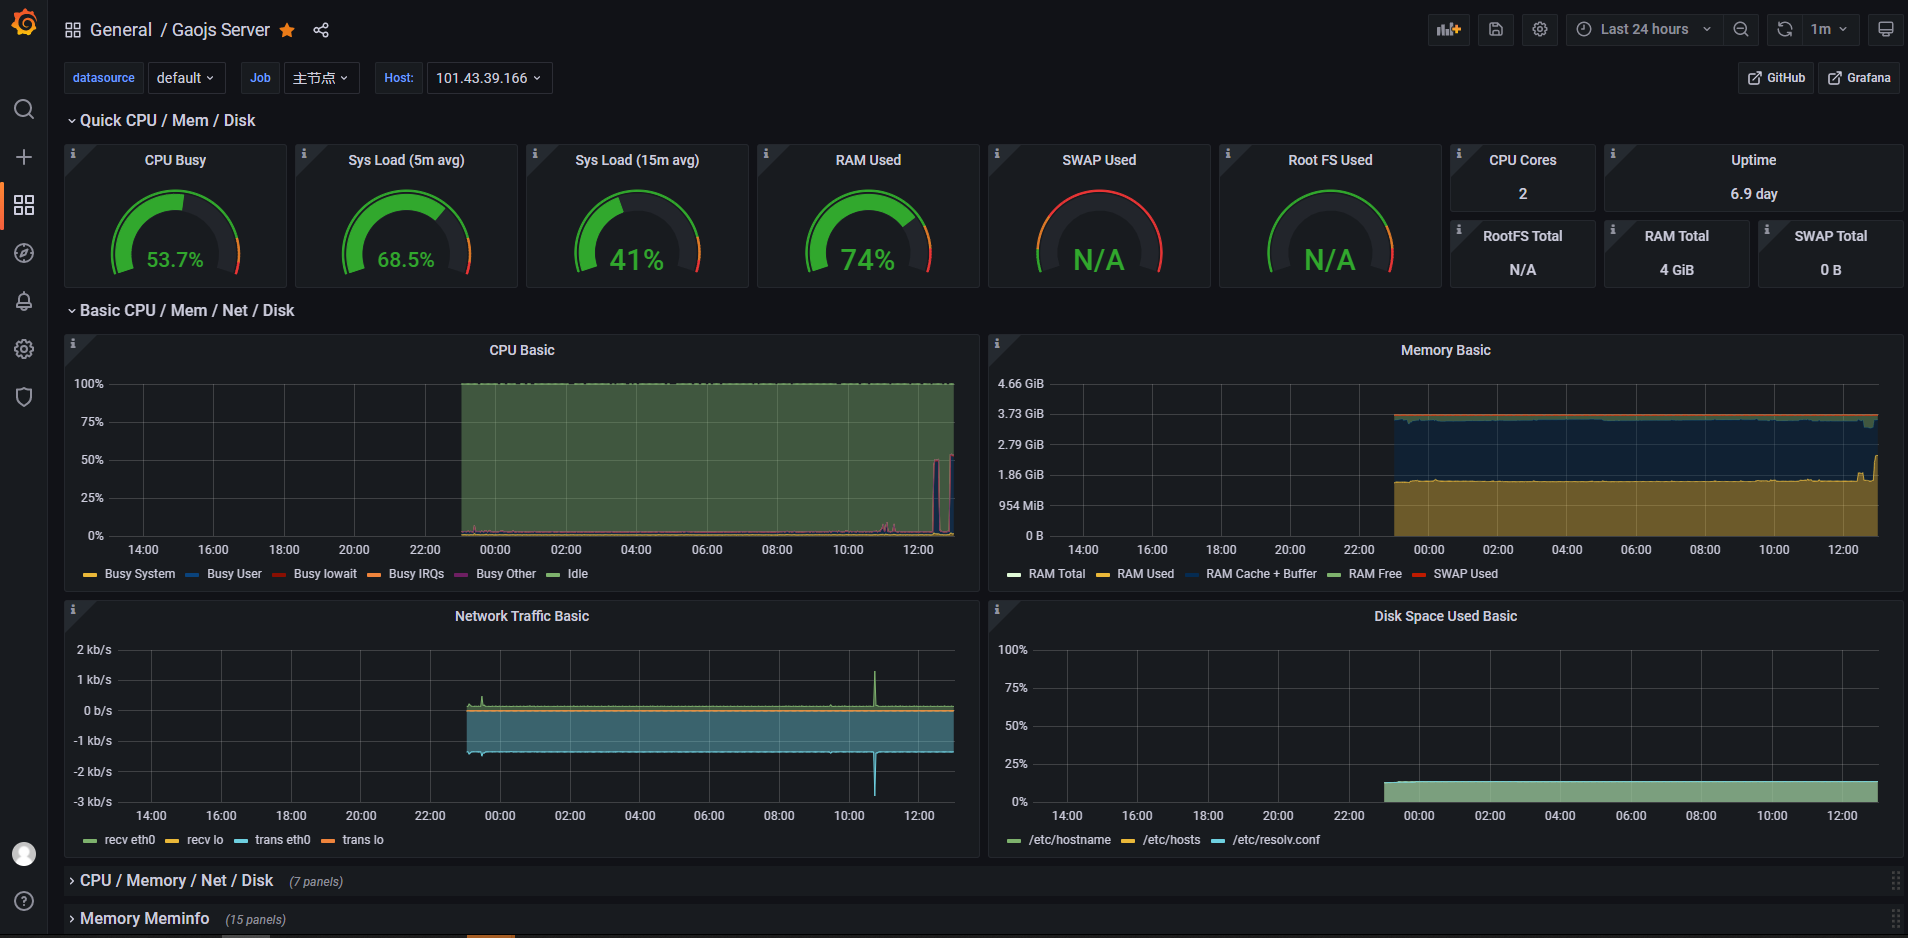Toggle Busy Iowait series in legend
This screenshot has width=1908, height=938.
pos(325,574)
